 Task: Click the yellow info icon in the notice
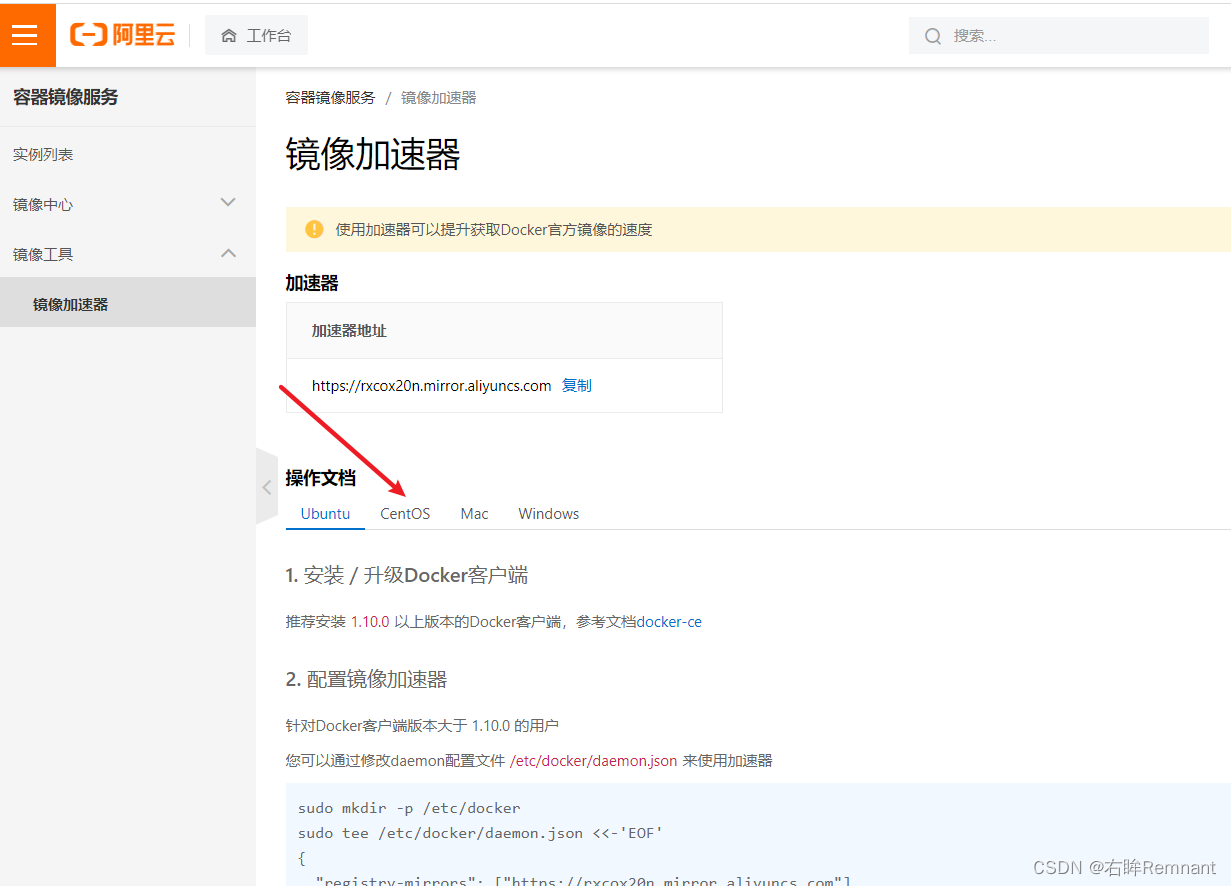[x=314, y=229]
